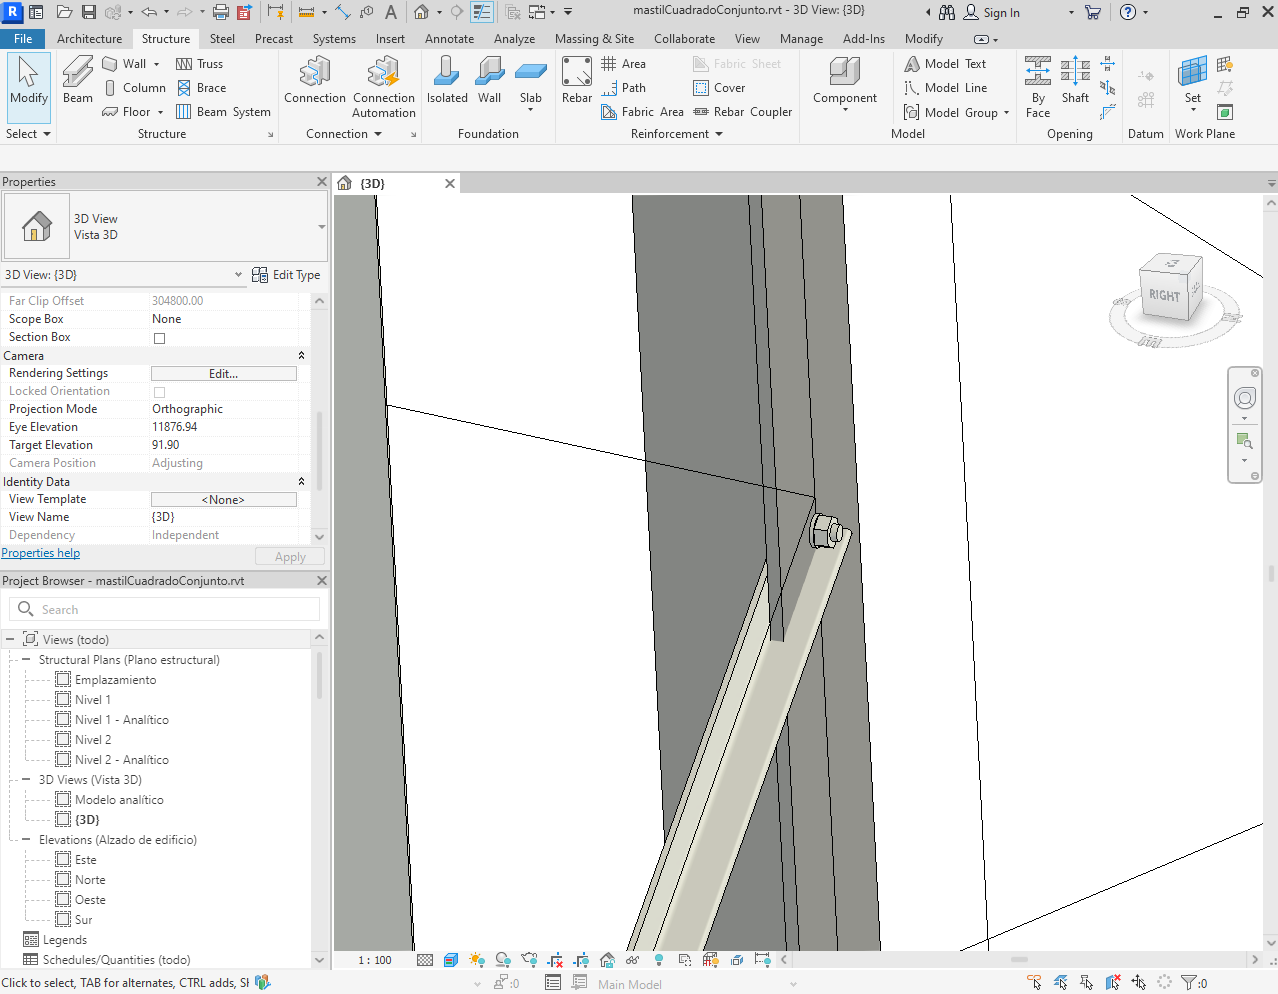Image resolution: width=1278 pixels, height=994 pixels.
Task: Open the Floor tool dropdown arrow
Action: pos(160,112)
